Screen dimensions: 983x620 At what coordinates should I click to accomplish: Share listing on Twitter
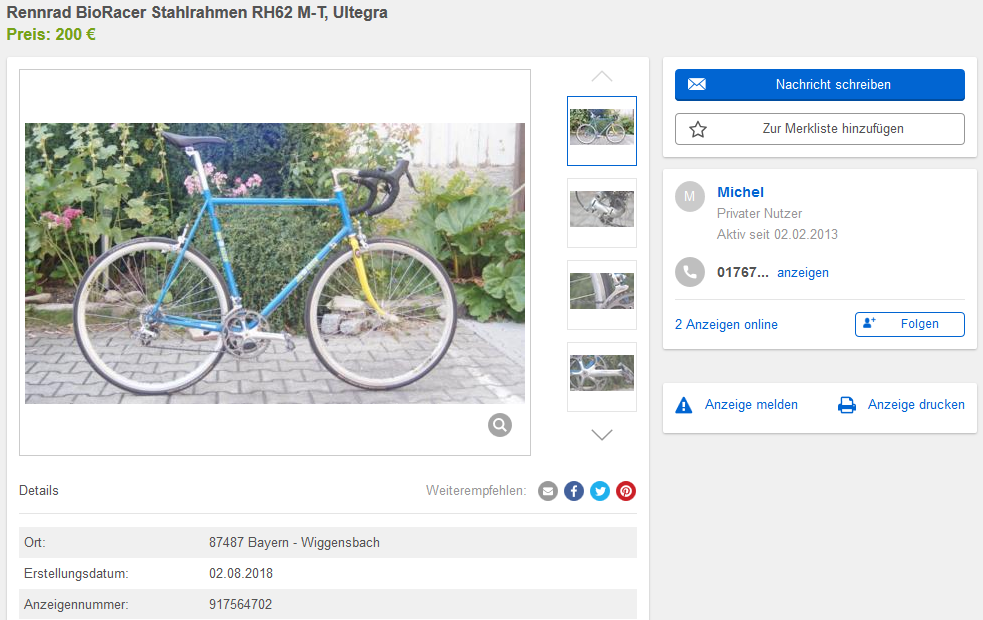[x=600, y=491]
